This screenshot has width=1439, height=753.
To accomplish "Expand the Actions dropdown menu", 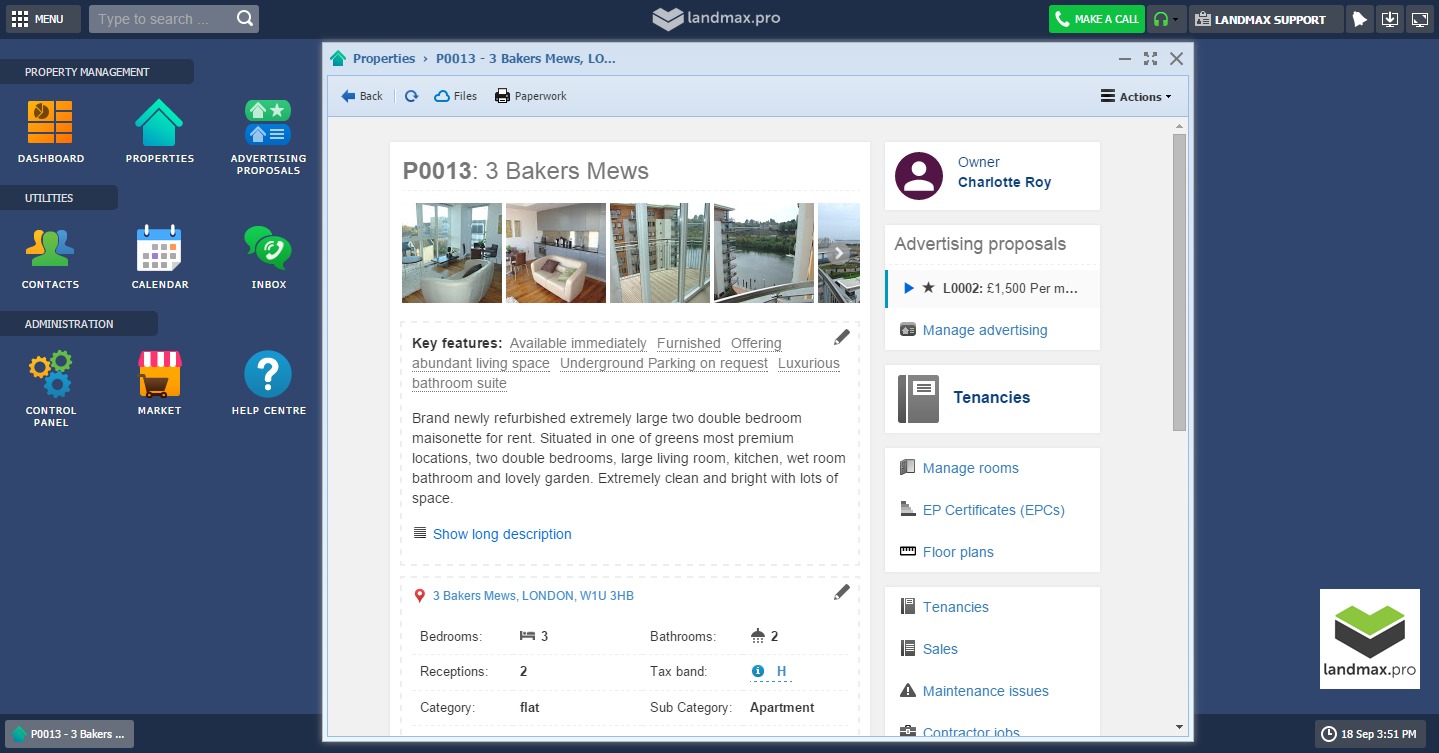I will [x=1136, y=97].
